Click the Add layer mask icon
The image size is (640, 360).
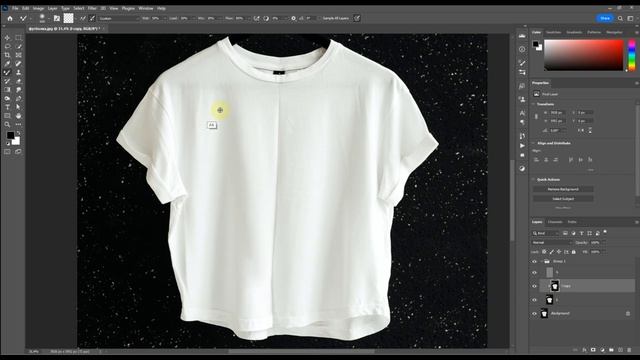tap(593, 350)
